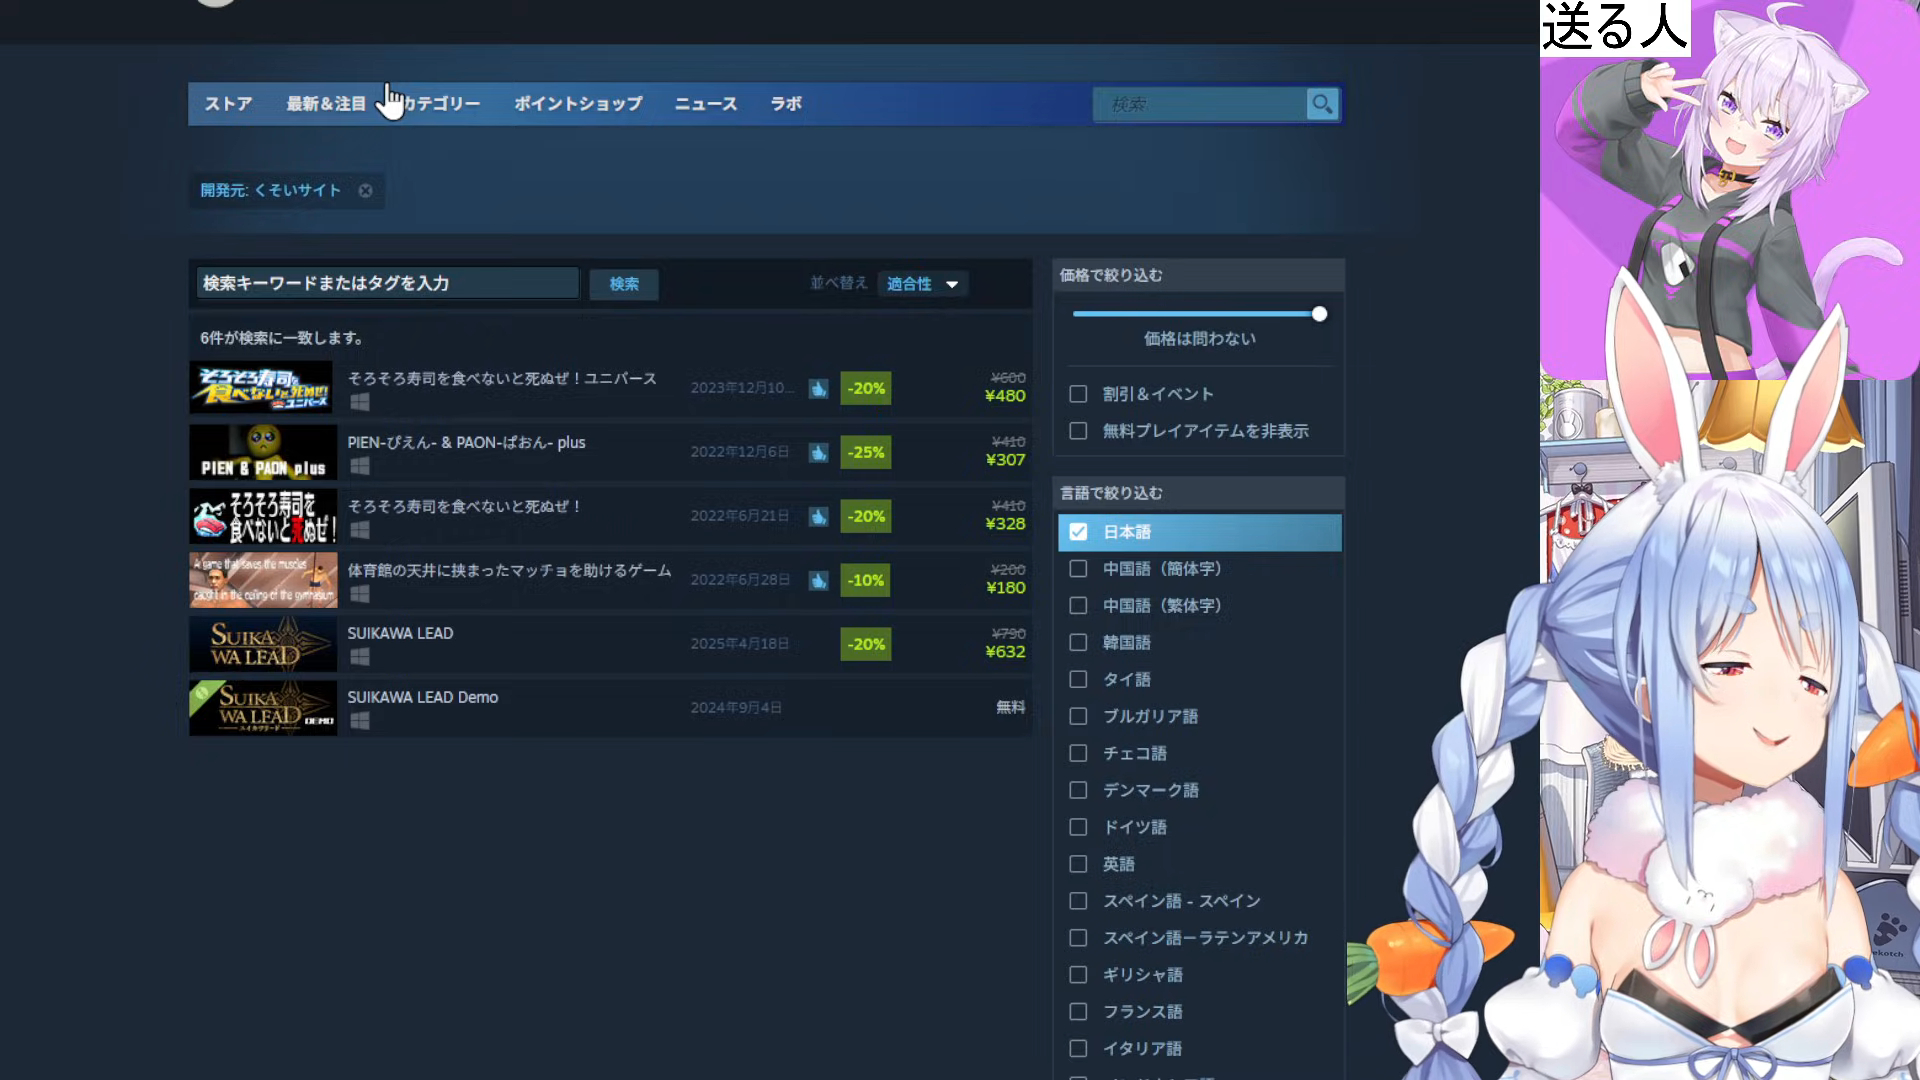Open SUIKAWA LEAD ¥632 result
The image size is (1920, 1080).
(610, 644)
